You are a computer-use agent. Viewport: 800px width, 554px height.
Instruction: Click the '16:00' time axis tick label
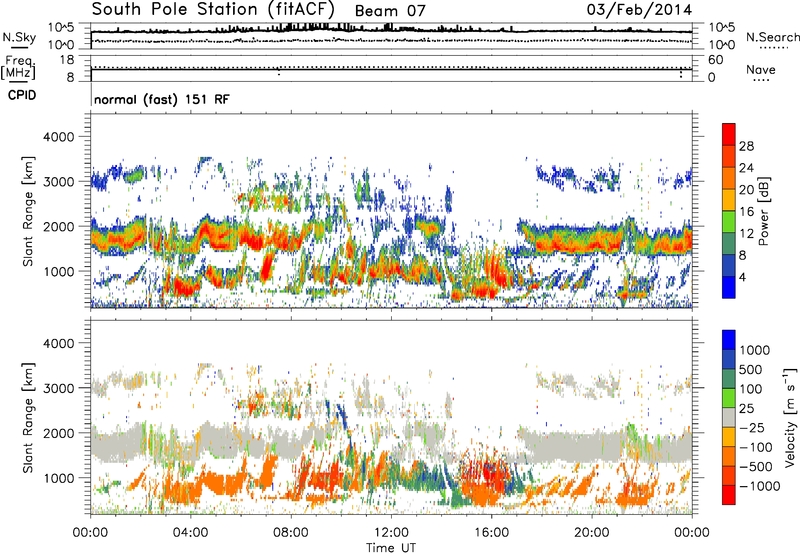492,533
